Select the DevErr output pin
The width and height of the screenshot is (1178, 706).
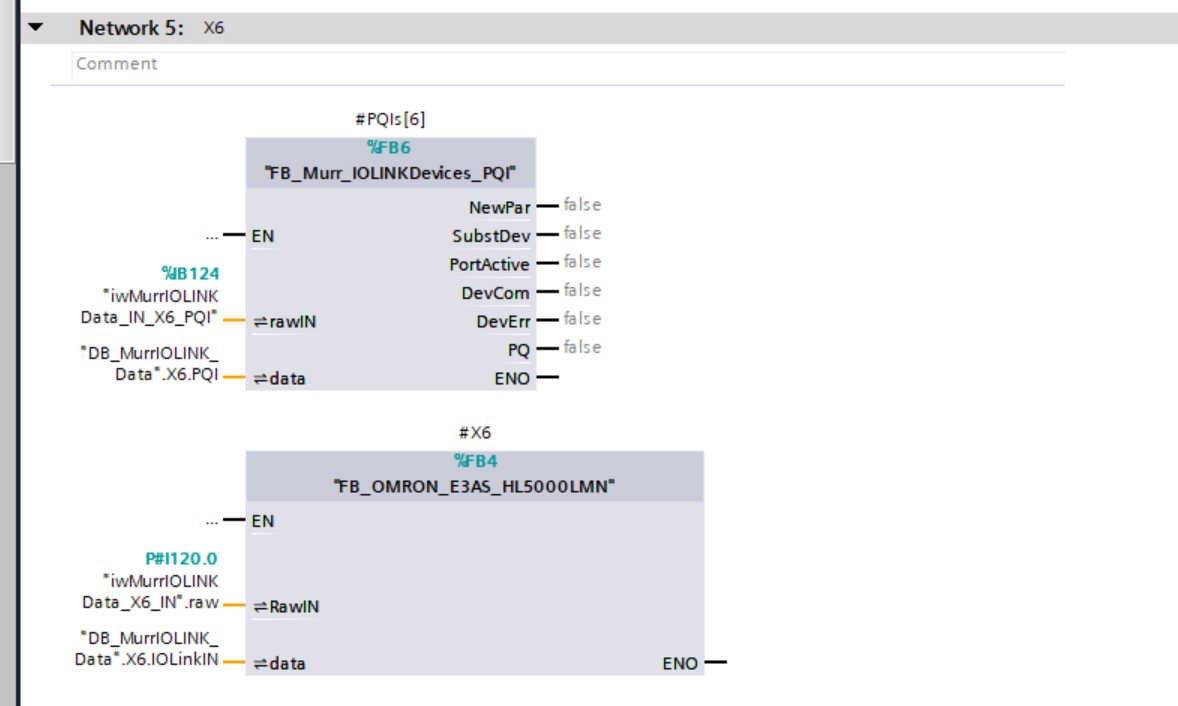pos(503,321)
